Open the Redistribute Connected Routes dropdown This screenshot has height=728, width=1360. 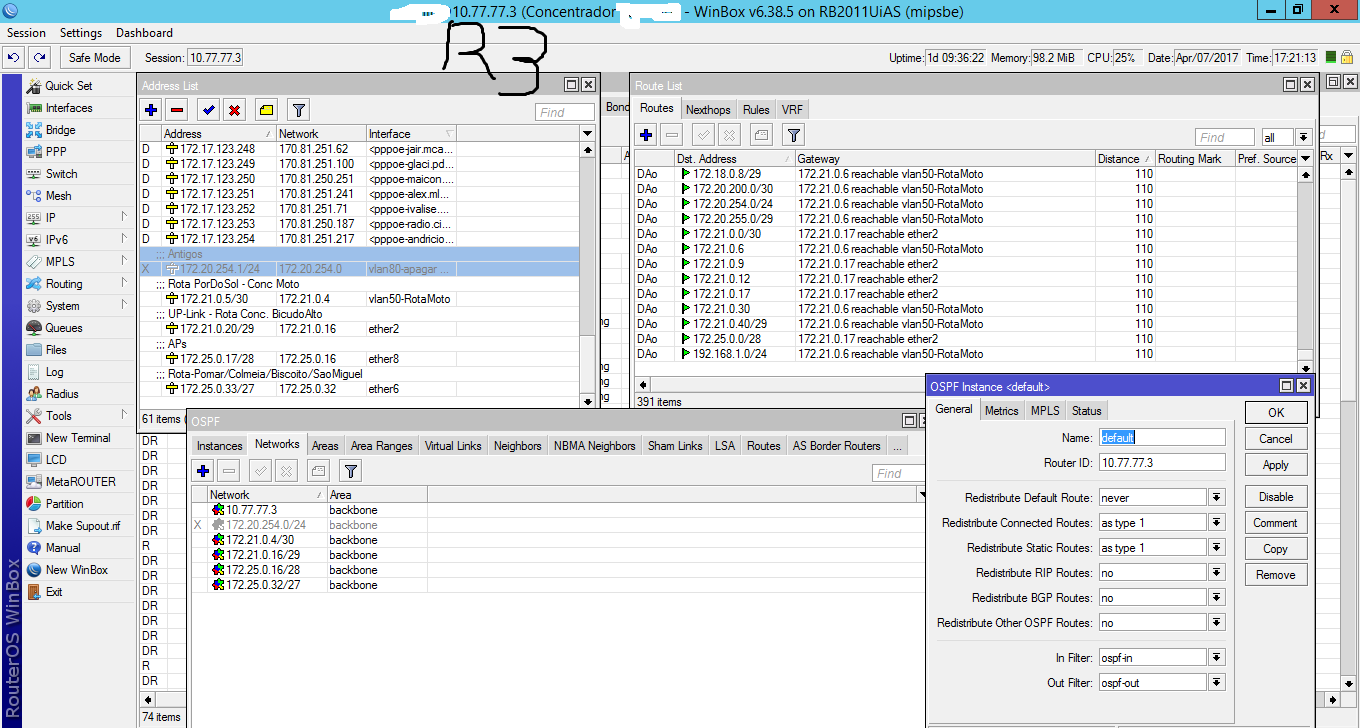click(1217, 522)
